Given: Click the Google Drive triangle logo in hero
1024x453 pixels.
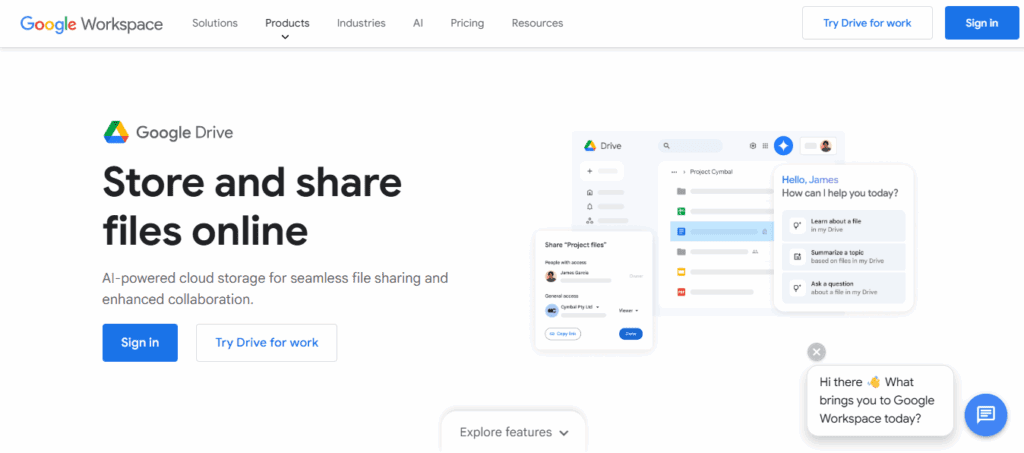Looking at the screenshot, I should (x=116, y=133).
